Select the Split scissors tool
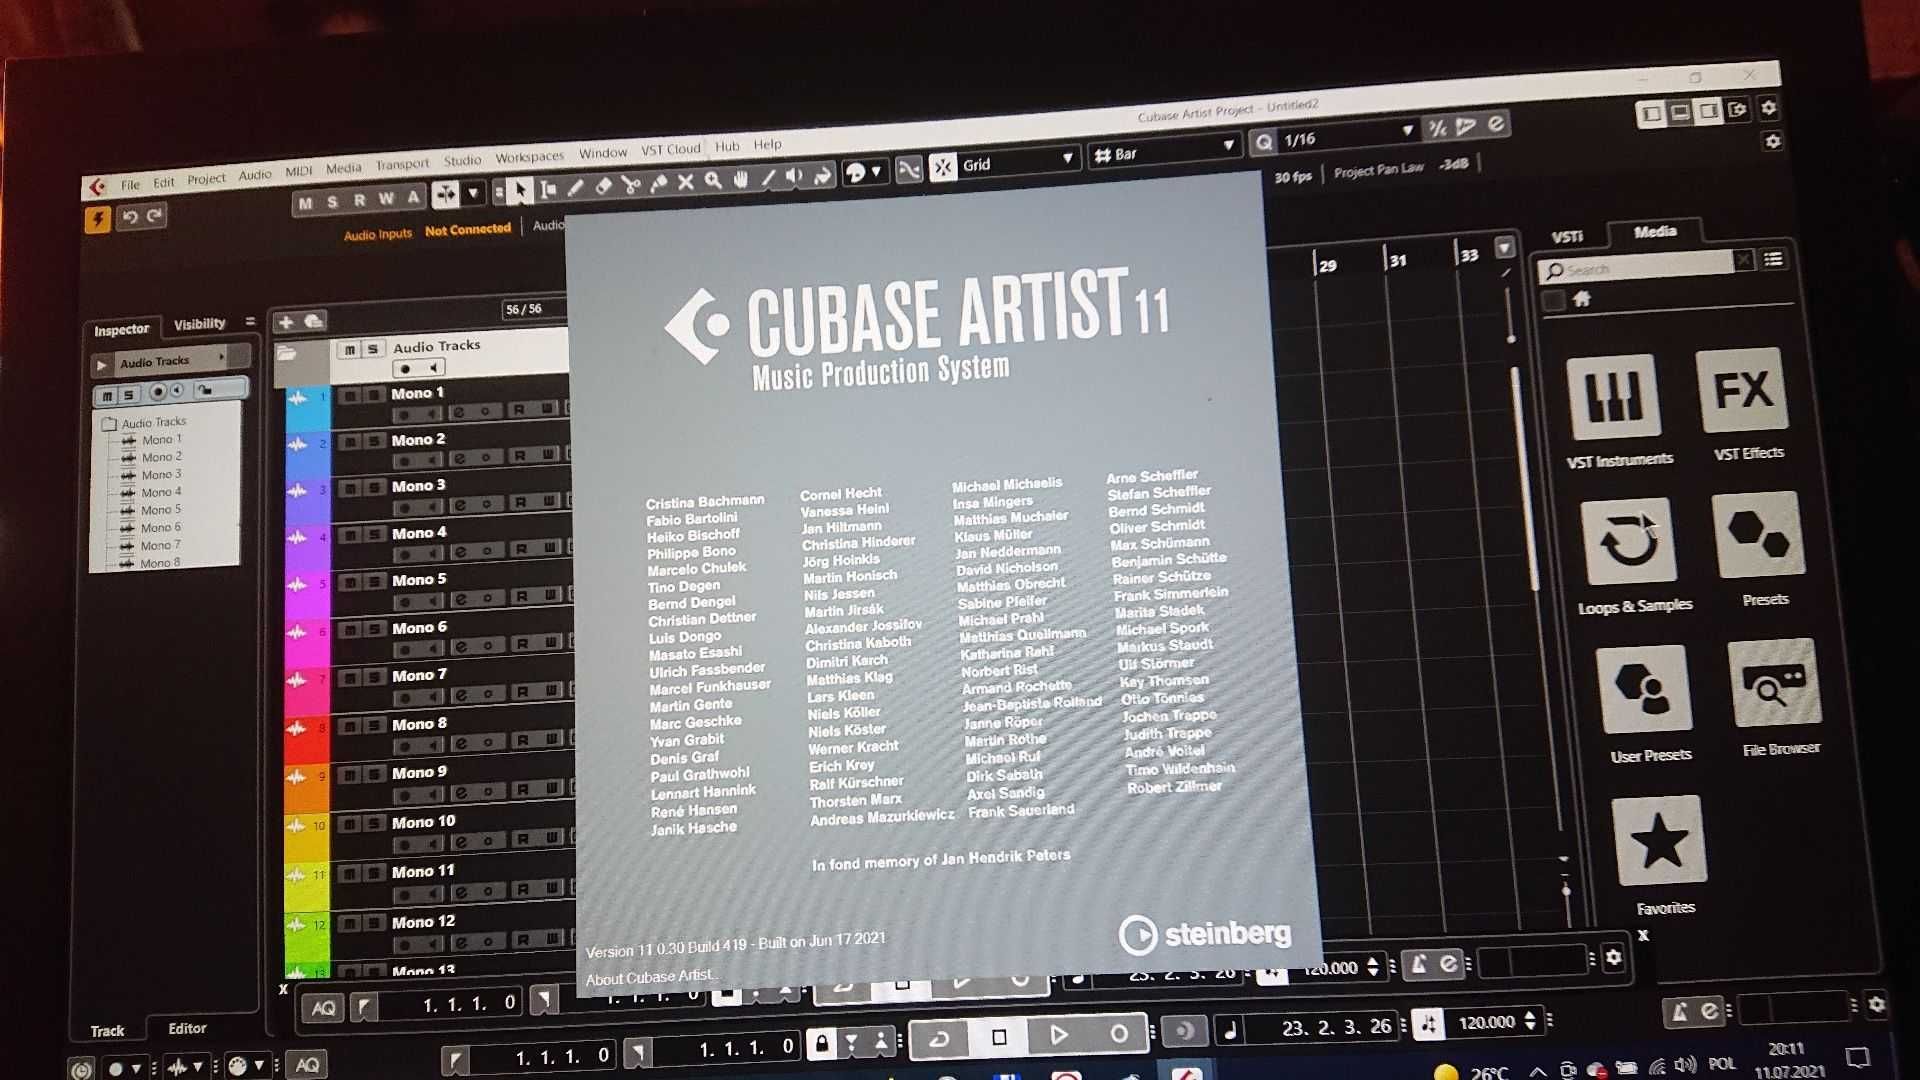Screen dimensions: 1920x1080 [631, 185]
